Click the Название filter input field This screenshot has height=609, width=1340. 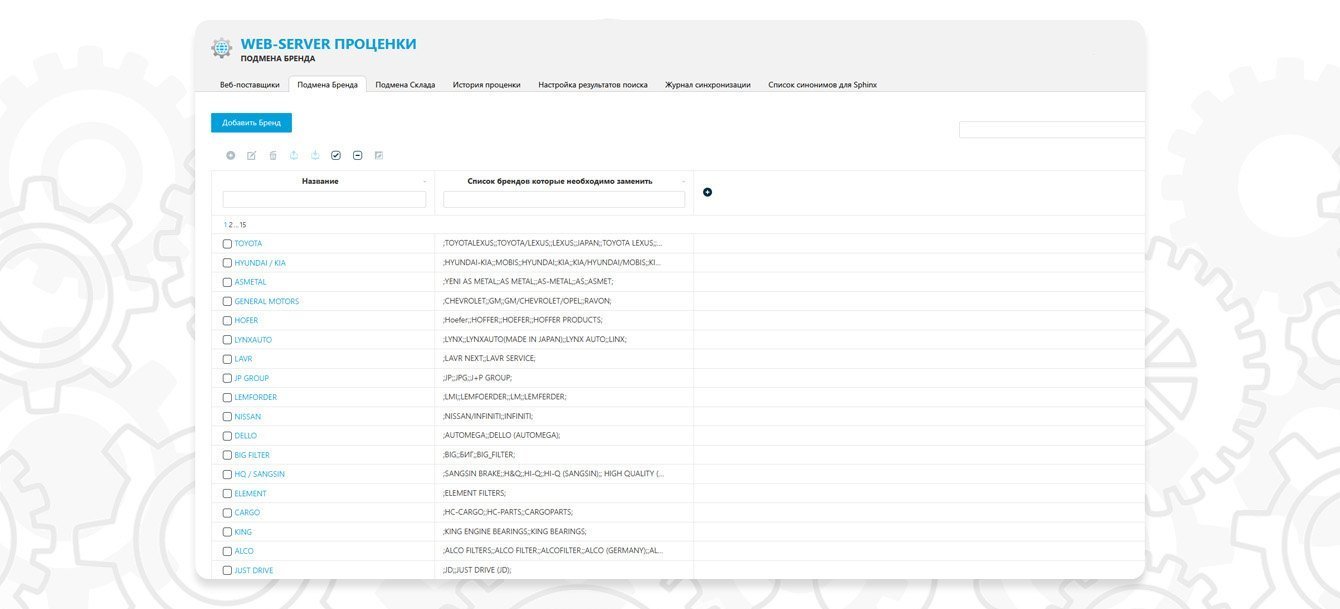(x=324, y=199)
